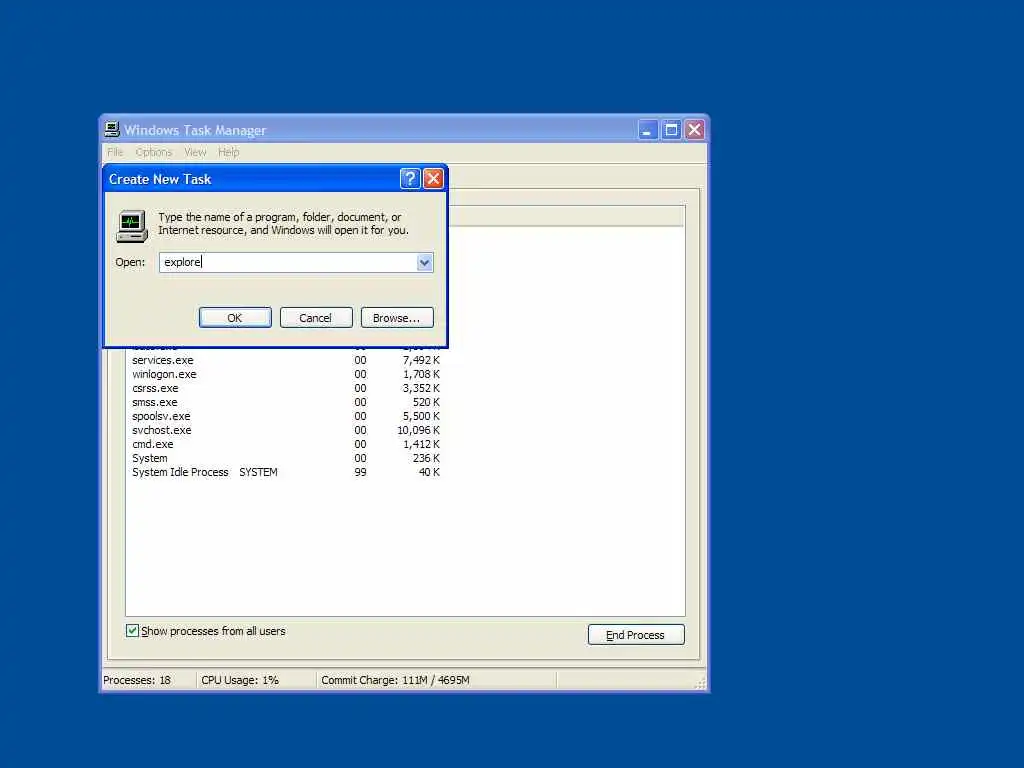
Task: Click the computer run icon in dialog
Action: point(132,226)
